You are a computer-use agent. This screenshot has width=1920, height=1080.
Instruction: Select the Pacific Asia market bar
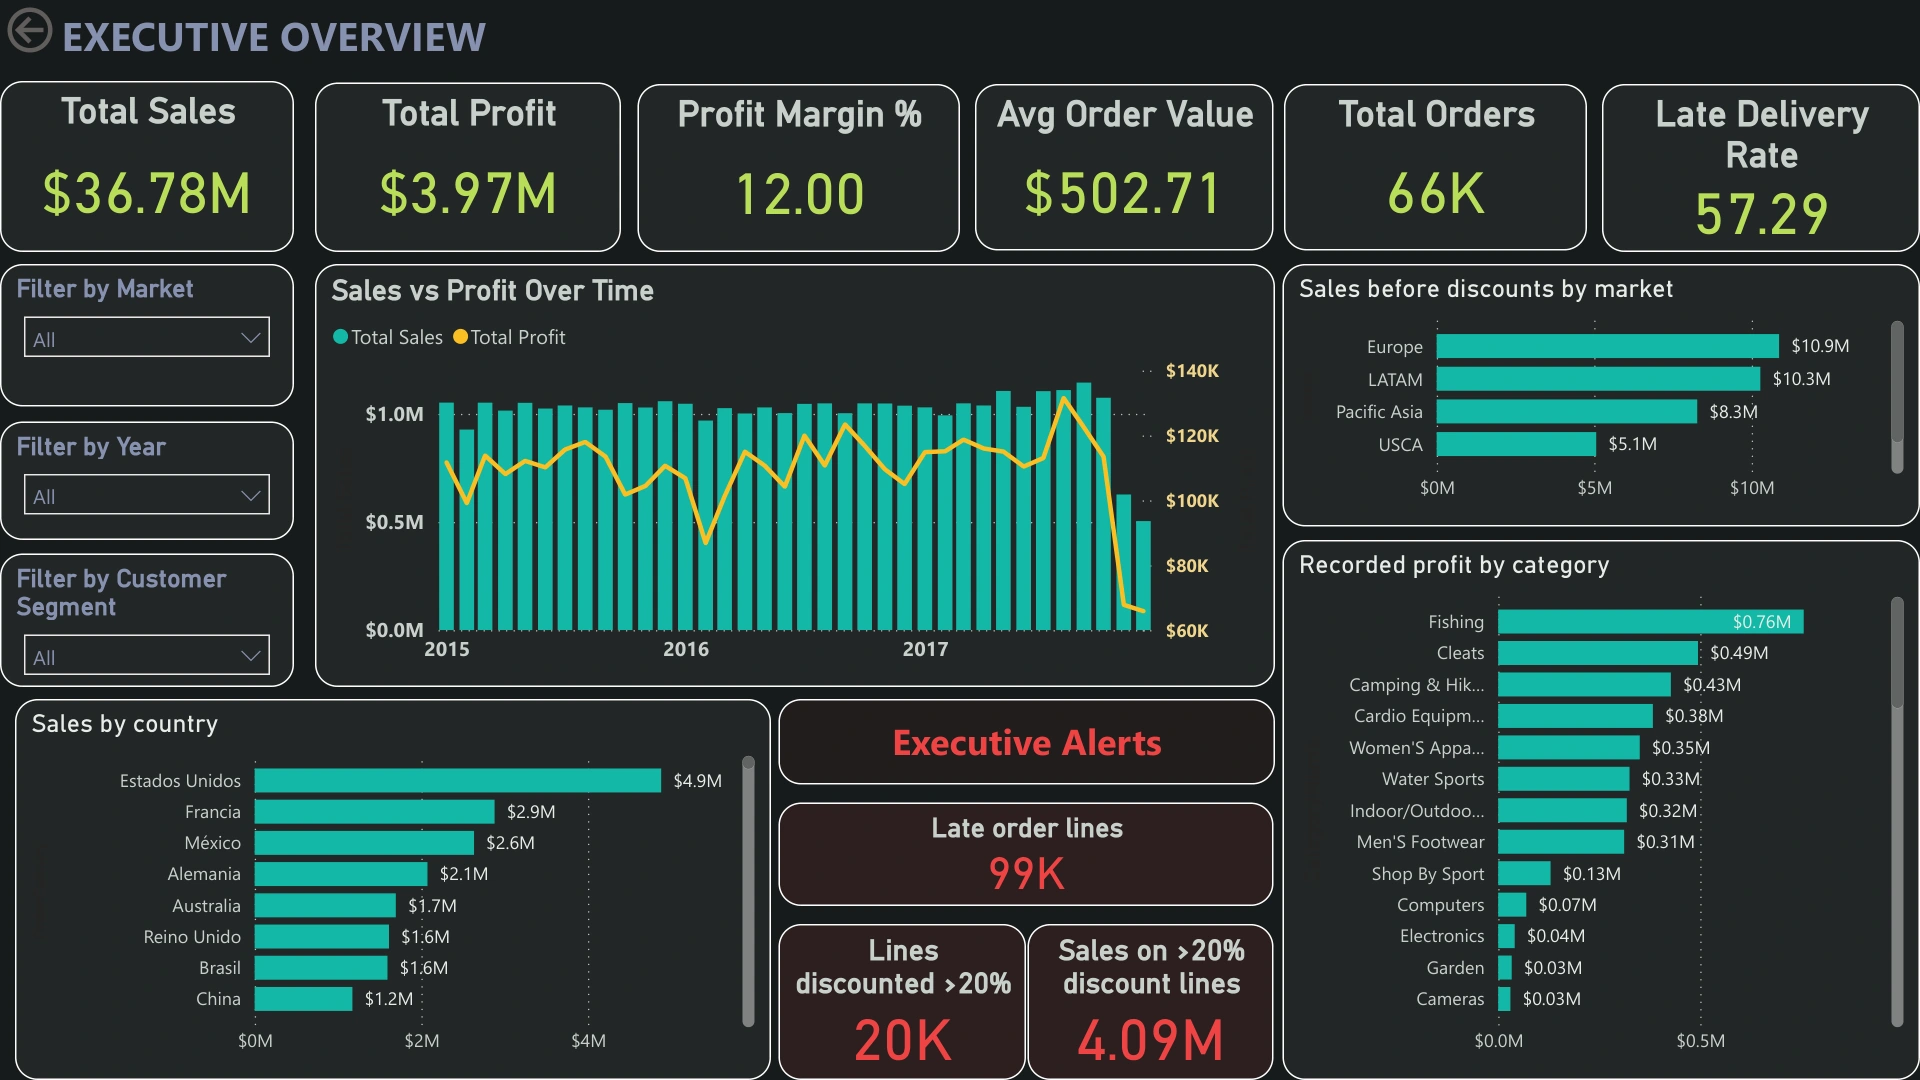tap(1567, 411)
